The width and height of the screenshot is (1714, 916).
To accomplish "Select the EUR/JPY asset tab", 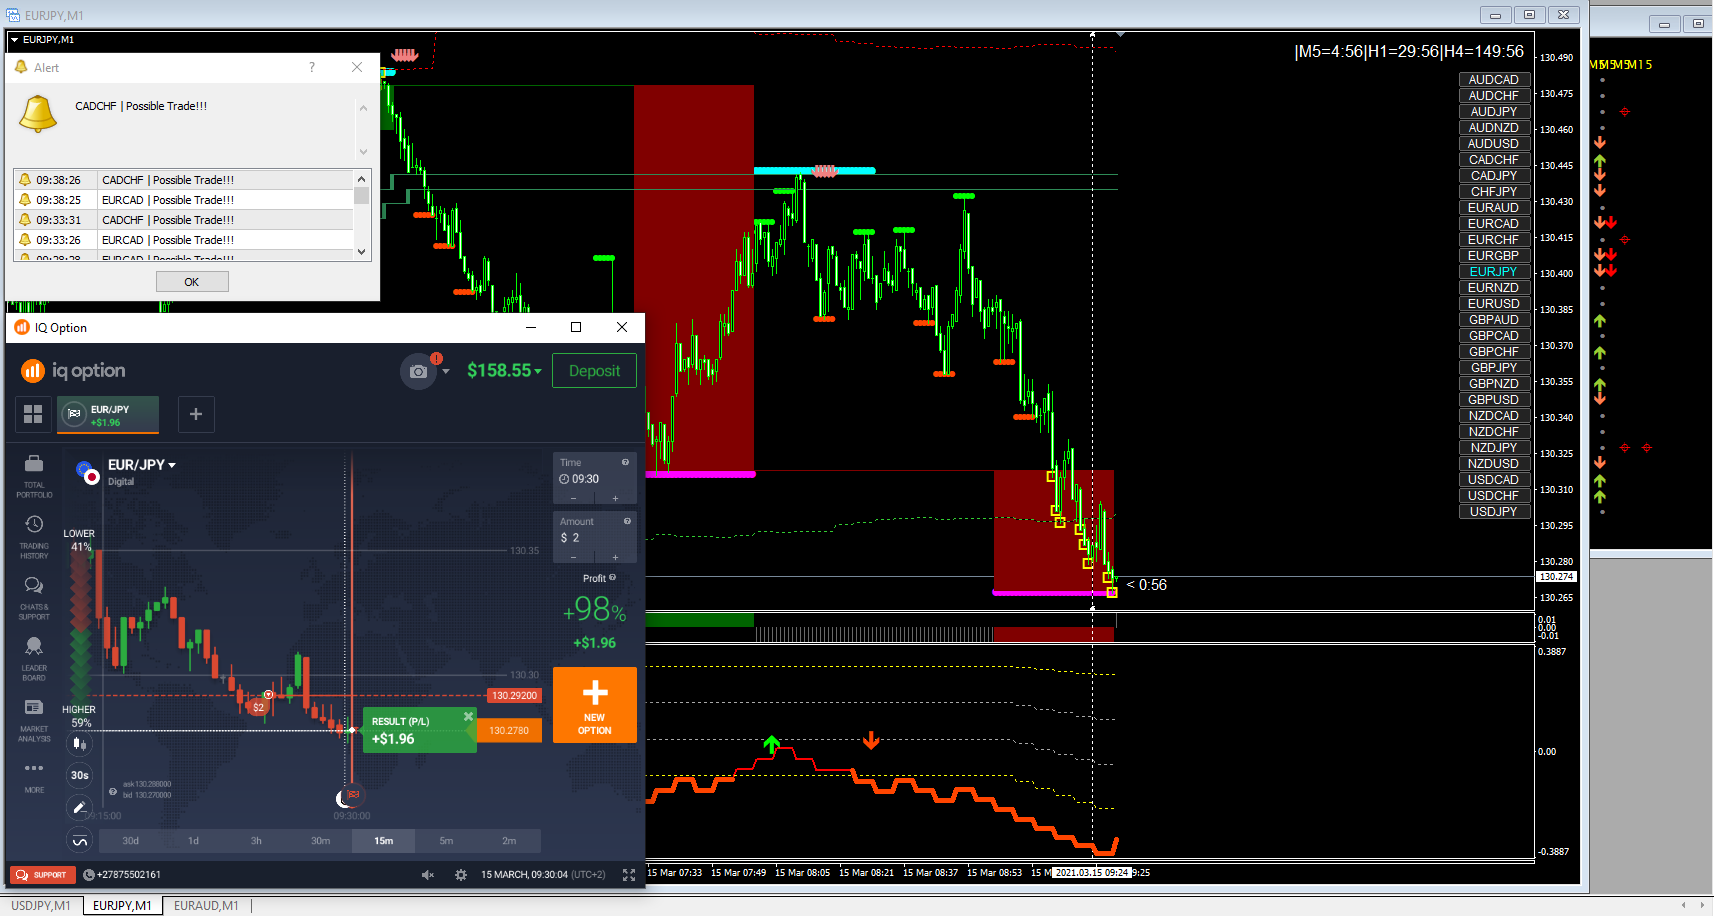I will (108, 415).
